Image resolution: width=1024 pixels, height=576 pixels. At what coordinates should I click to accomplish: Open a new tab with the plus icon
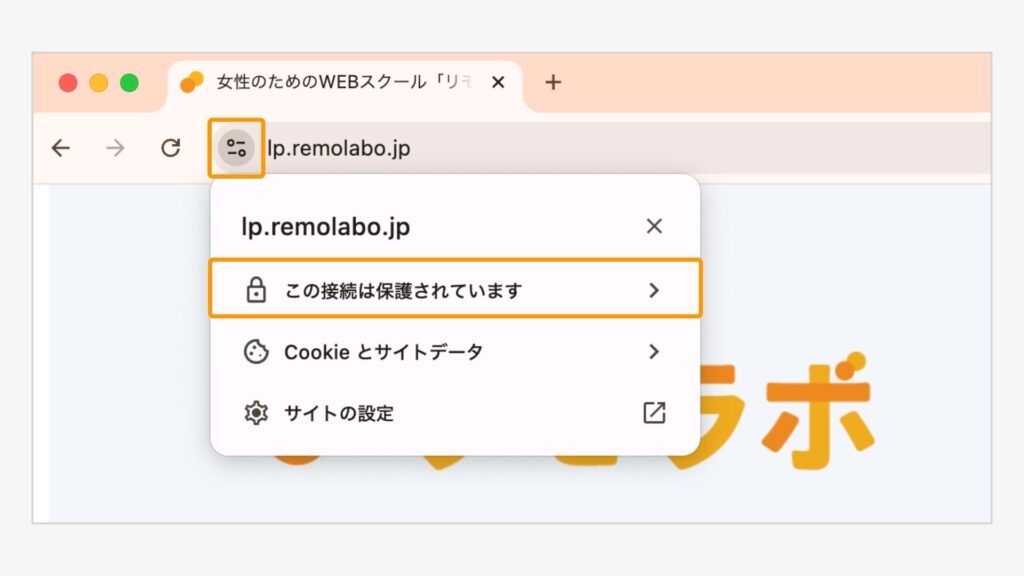(553, 82)
